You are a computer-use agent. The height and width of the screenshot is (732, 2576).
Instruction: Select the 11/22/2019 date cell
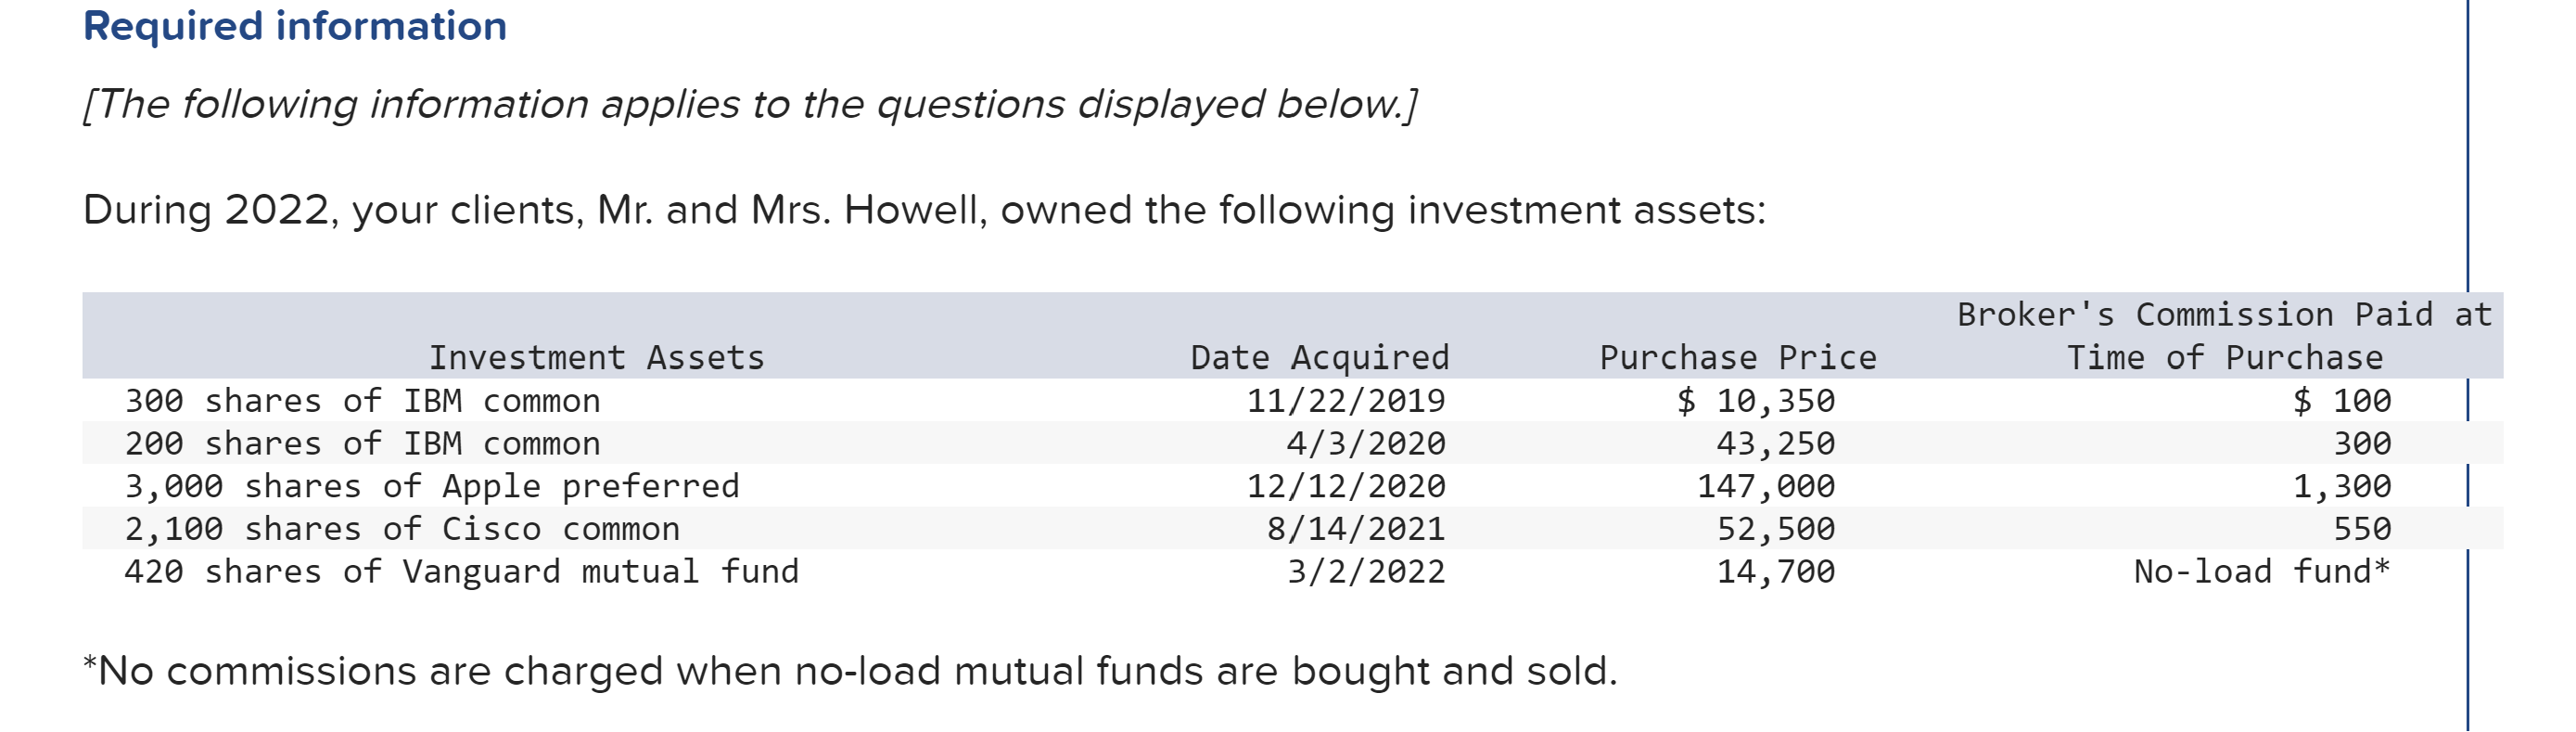[x=1345, y=401]
